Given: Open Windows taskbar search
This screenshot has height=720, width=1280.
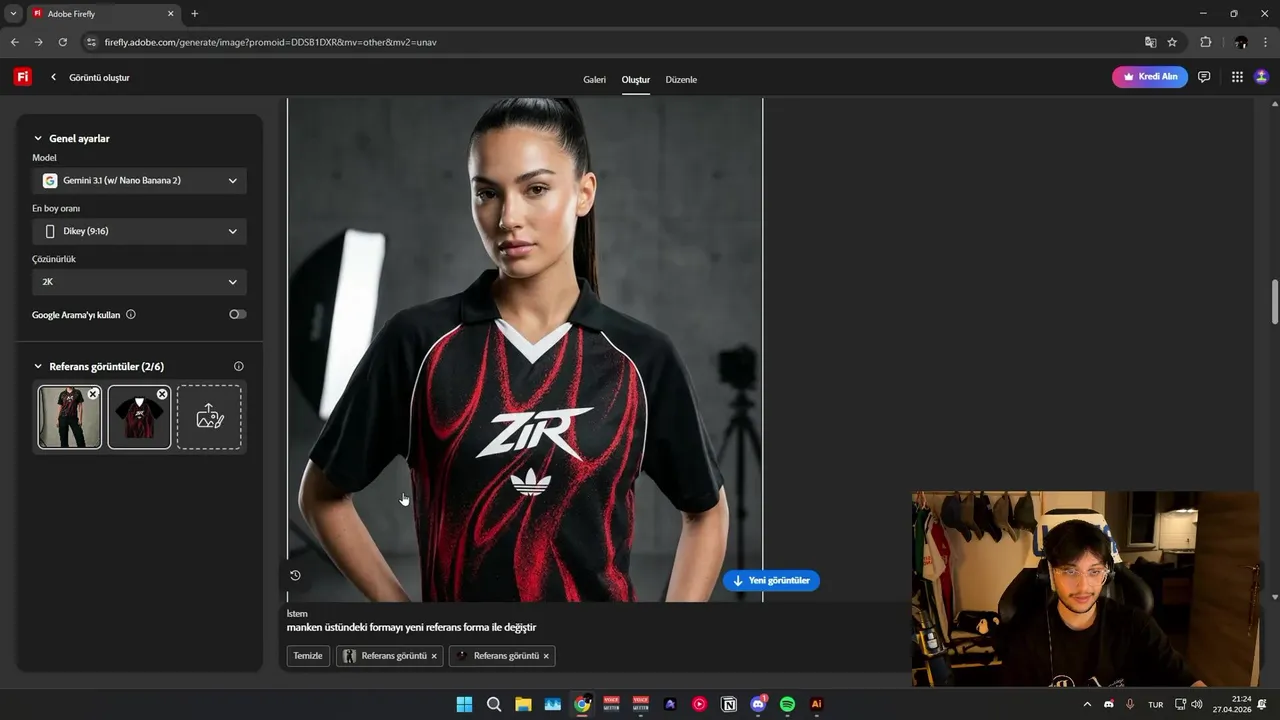Looking at the screenshot, I should click(494, 704).
